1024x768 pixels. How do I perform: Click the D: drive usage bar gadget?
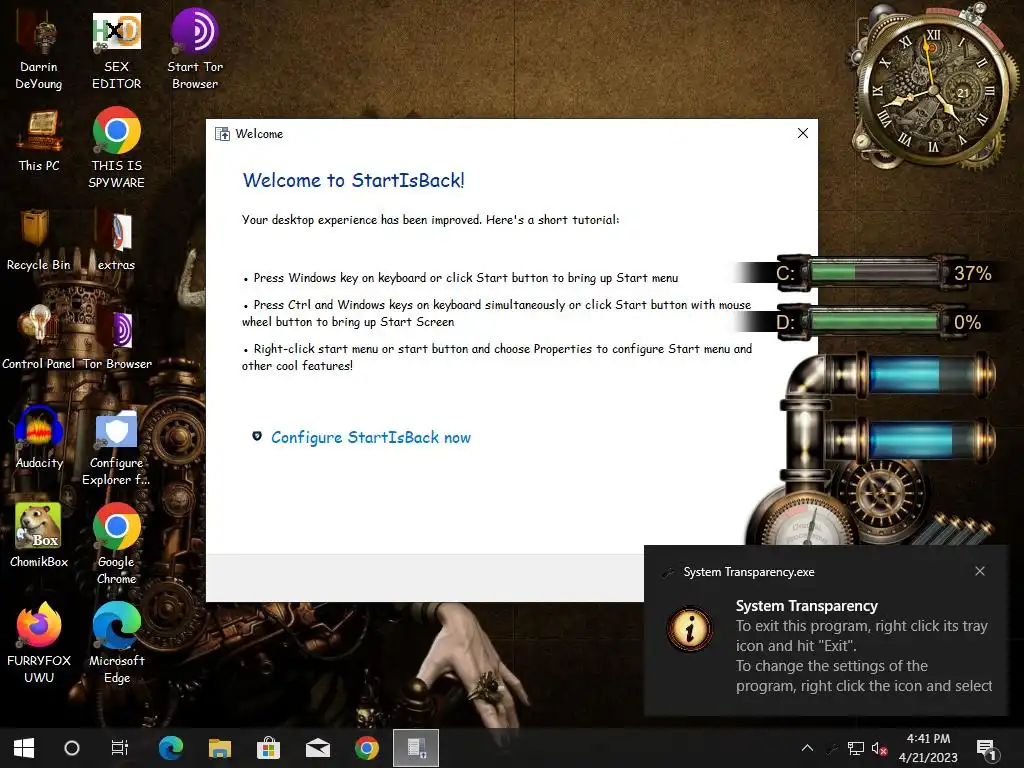[x=874, y=321]
